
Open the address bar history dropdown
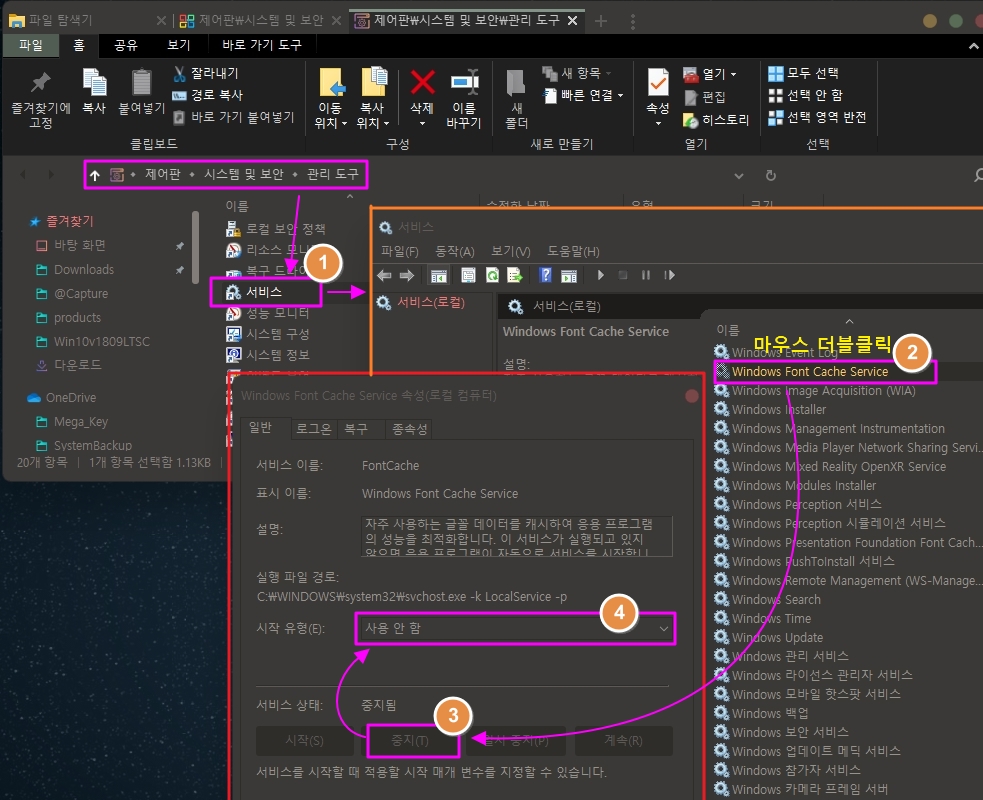point(739,176)
